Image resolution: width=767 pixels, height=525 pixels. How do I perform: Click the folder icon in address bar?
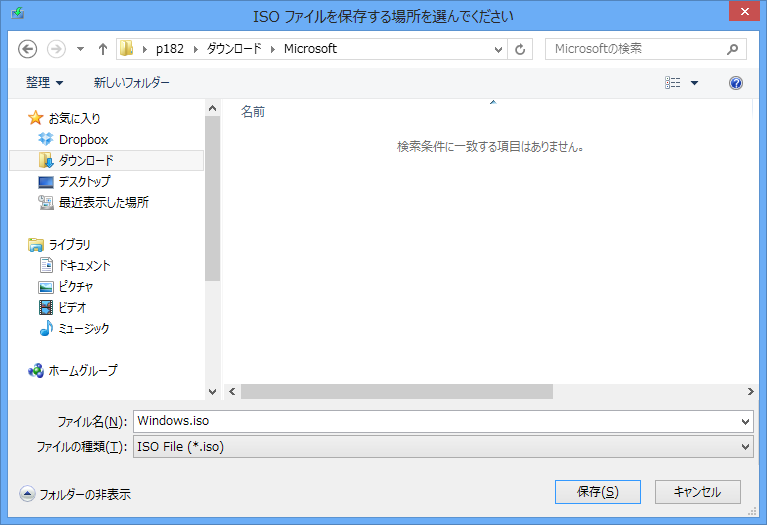pyautogui.click(x=127, y=48)
